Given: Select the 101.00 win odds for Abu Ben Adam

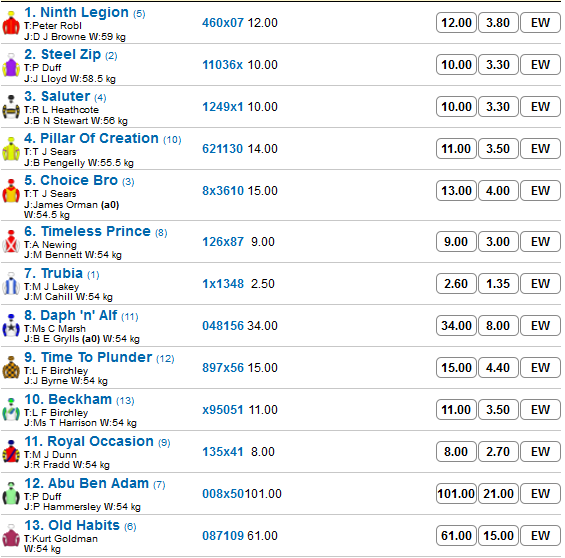Looking at the screenshot, I should [x=456, y=494].
